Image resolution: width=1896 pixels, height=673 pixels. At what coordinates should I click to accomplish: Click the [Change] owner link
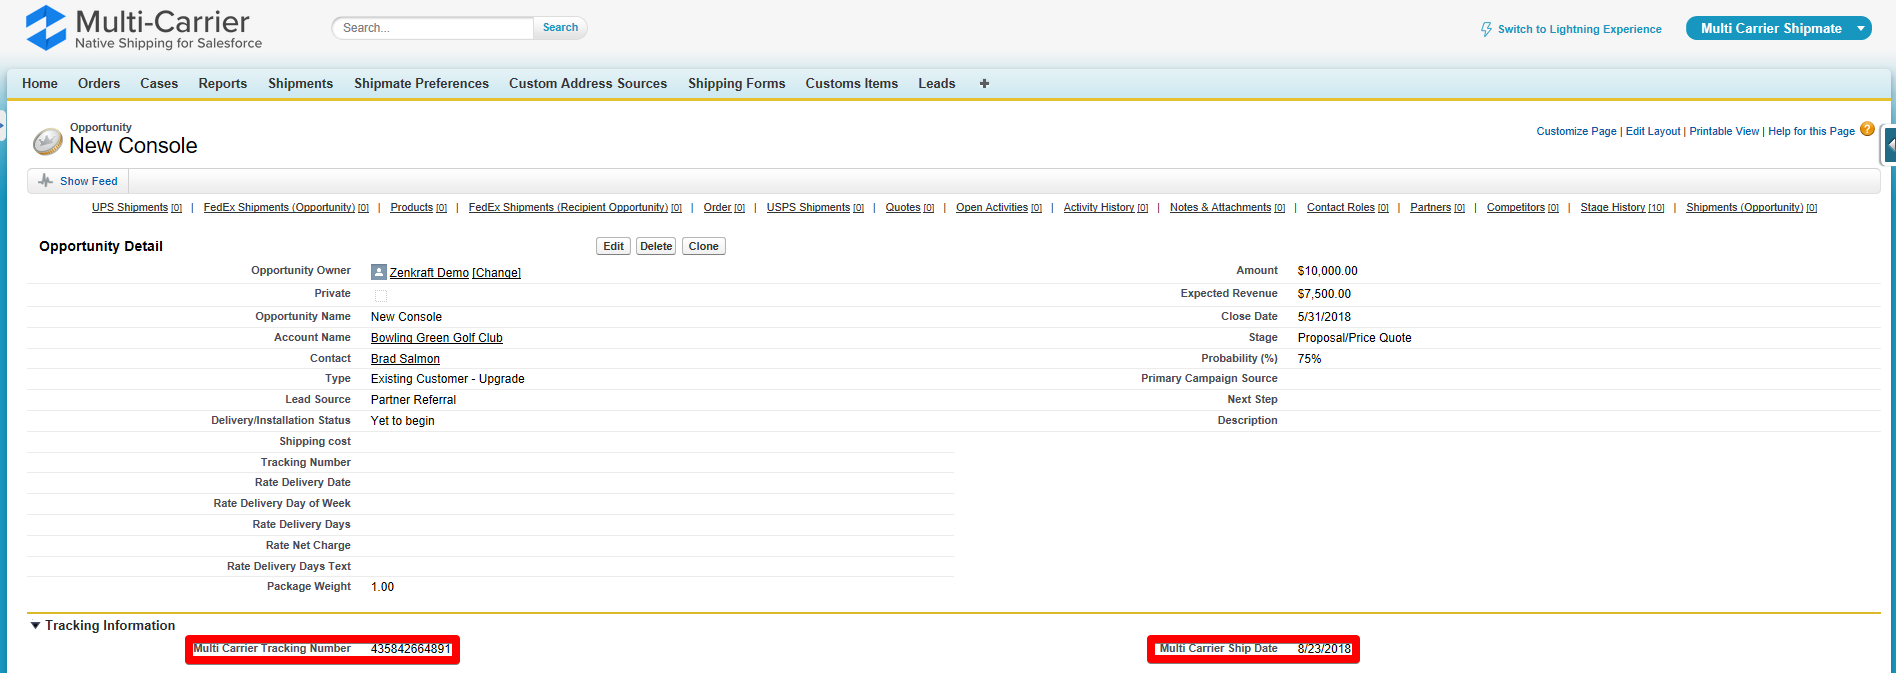[497, 273]
